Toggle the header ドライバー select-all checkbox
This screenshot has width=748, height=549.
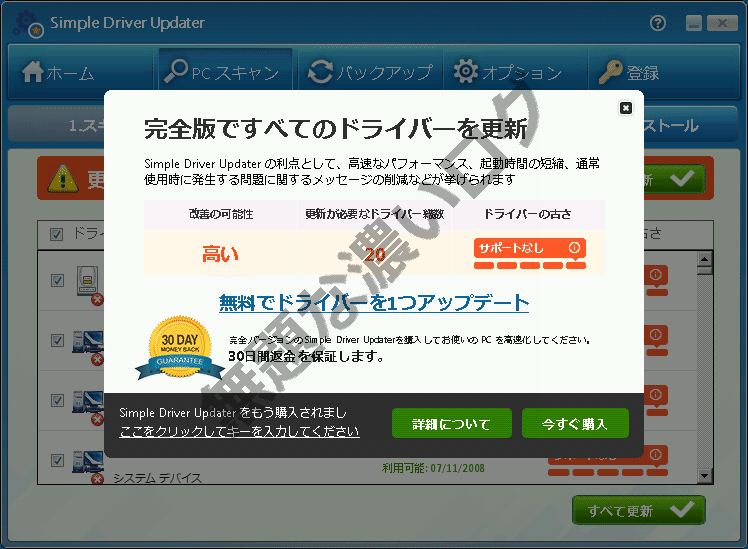(56, 234)
